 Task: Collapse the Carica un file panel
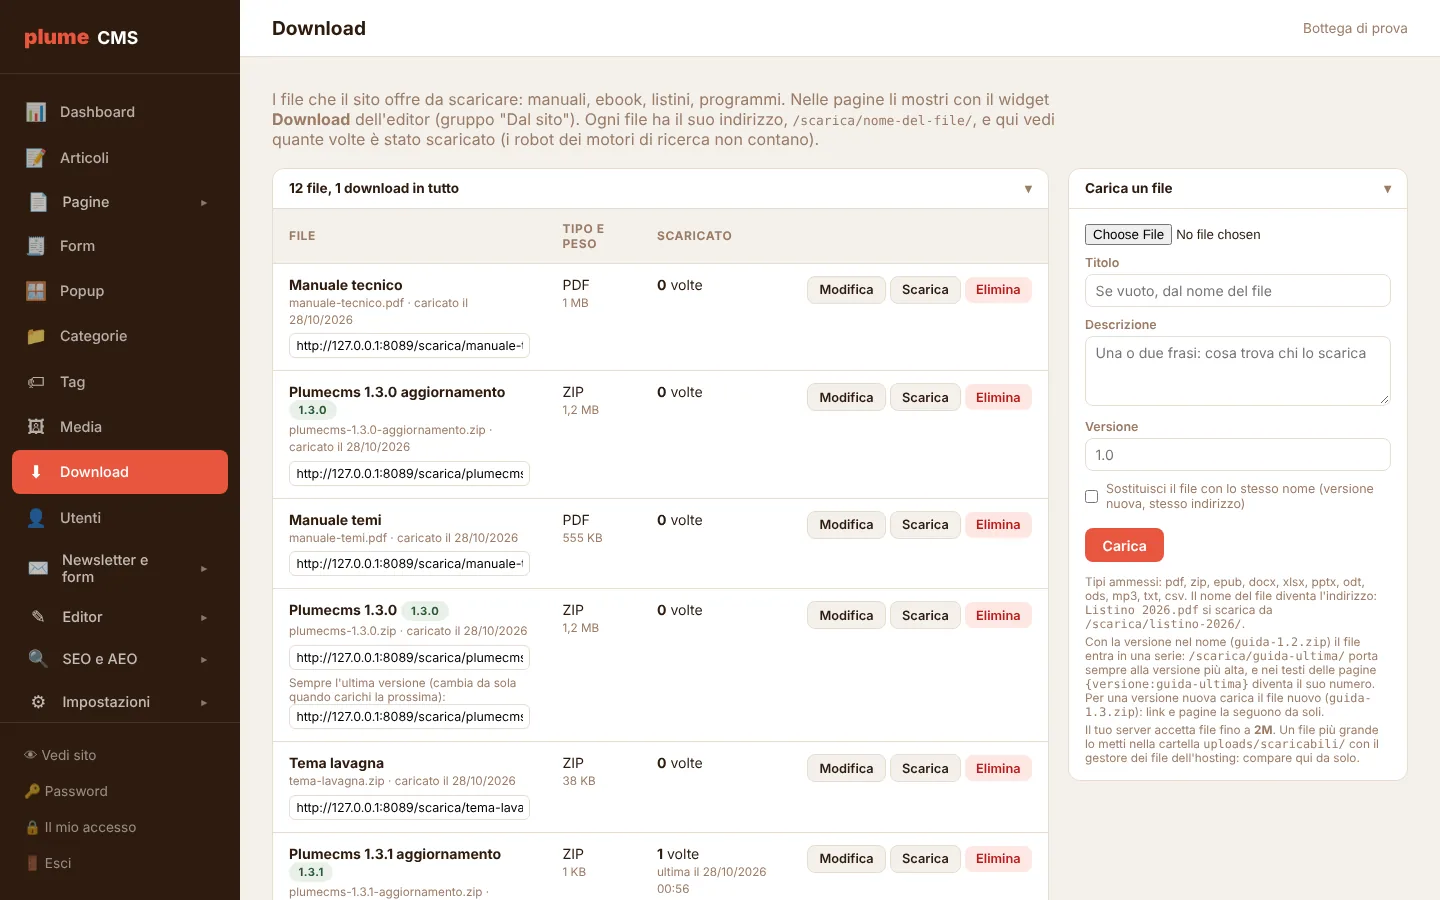pos(1387,189)
